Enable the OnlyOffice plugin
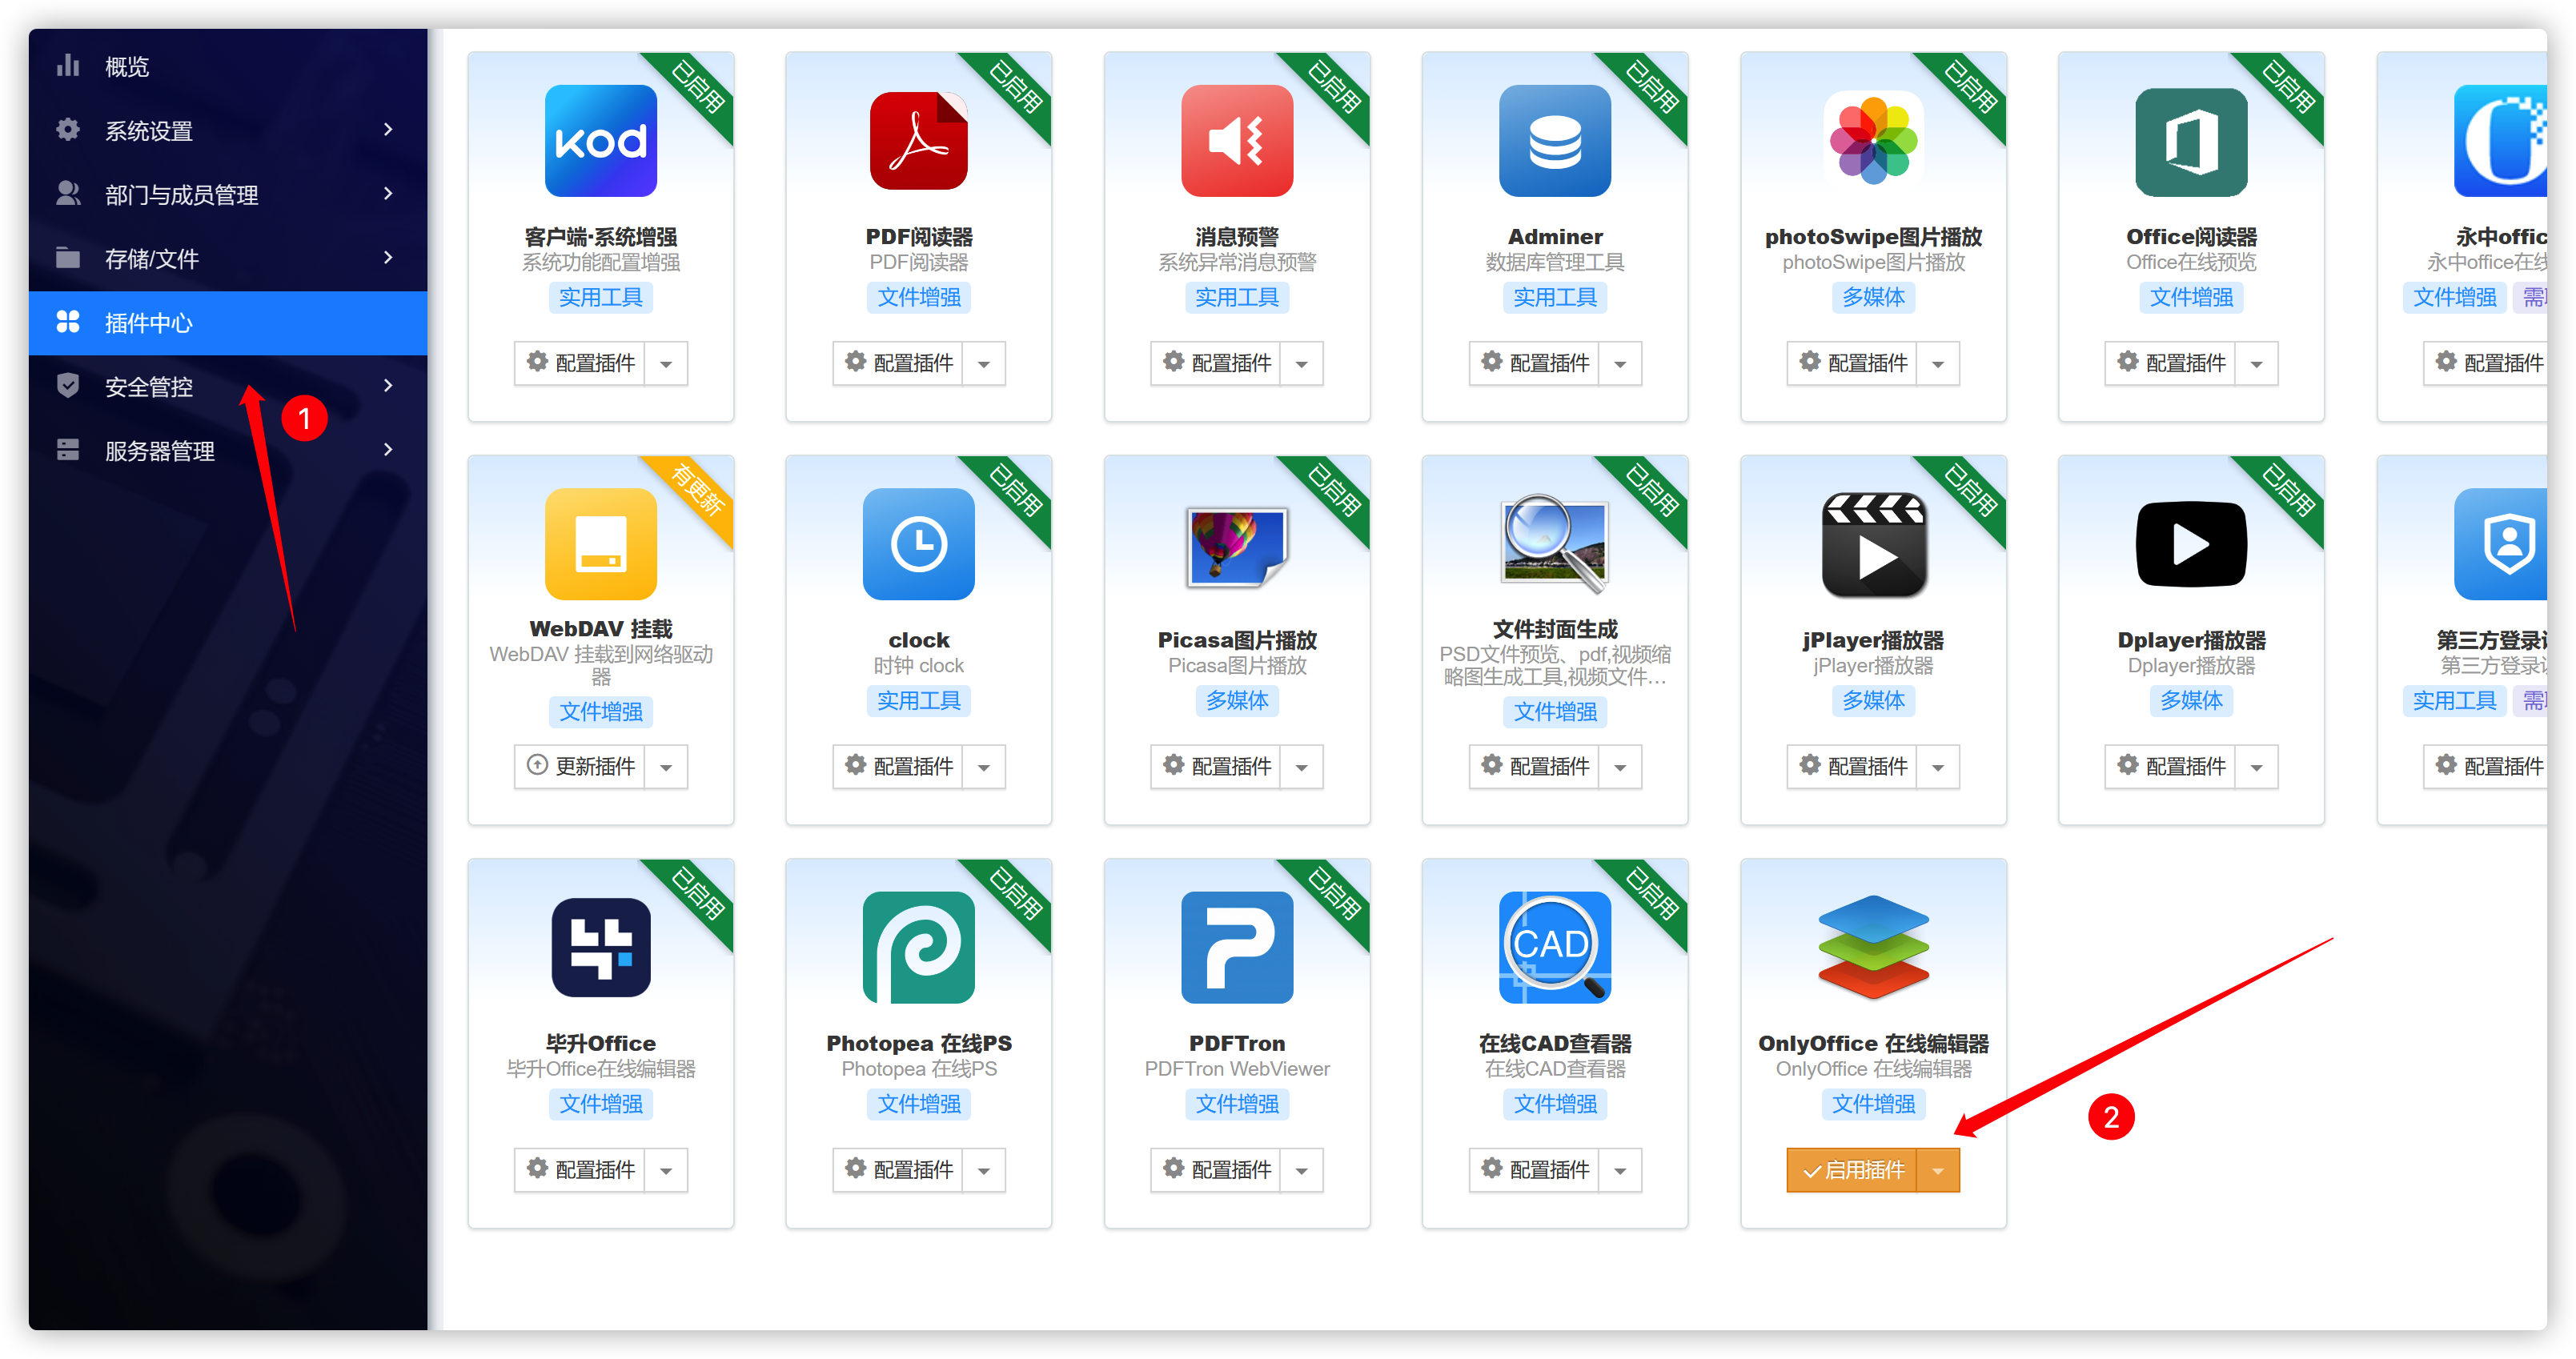2576x1359 pixels. [x=1852, y=1170]
